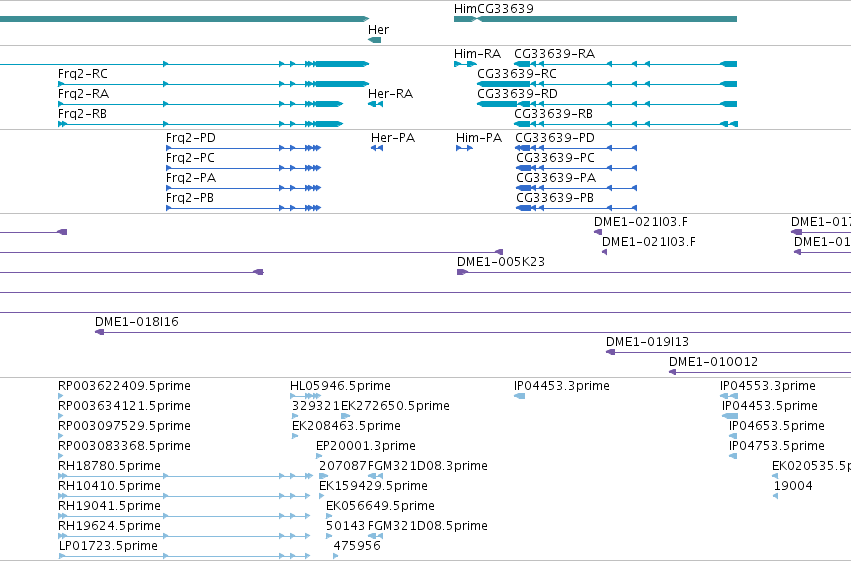Click the DME1-018I16 BAC label

(x=137, y=322)
